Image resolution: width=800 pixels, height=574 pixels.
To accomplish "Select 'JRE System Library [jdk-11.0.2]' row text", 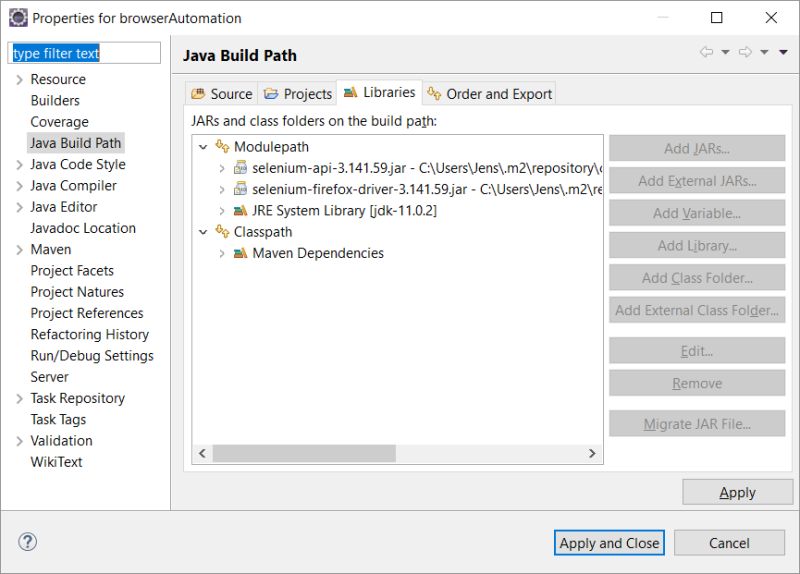I will [x=344, y=211].
